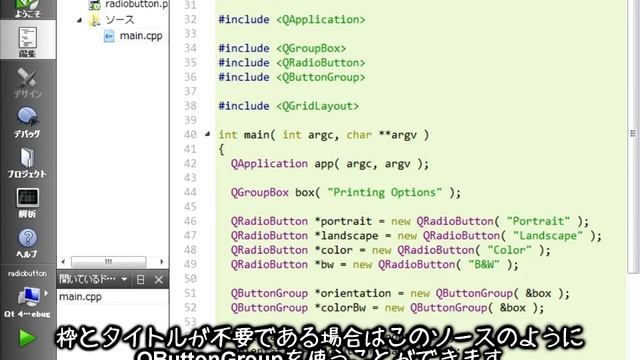Click the *colorBw variable on line 52
Screen dimensions: 640x360
(340, 308)
